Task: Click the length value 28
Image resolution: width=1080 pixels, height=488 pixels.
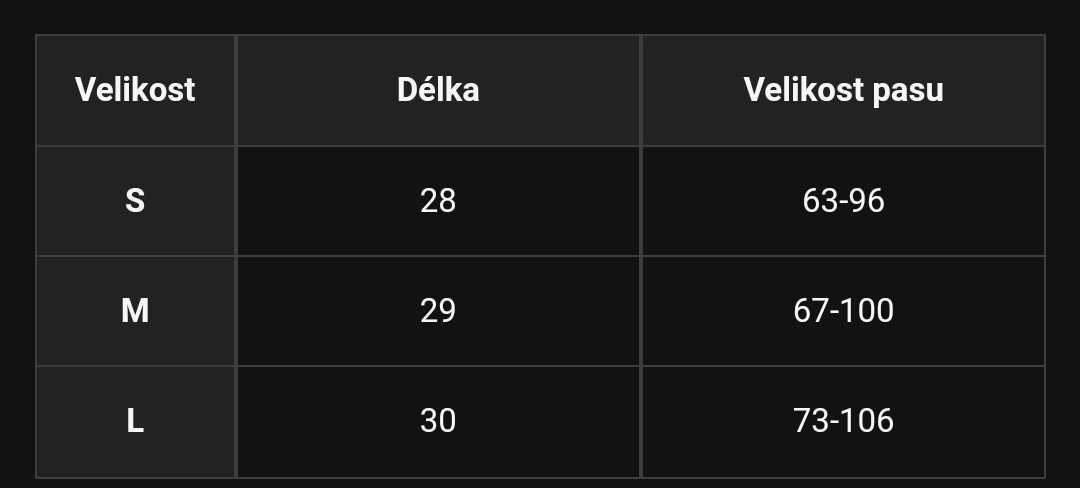Action: click(438, 201)
